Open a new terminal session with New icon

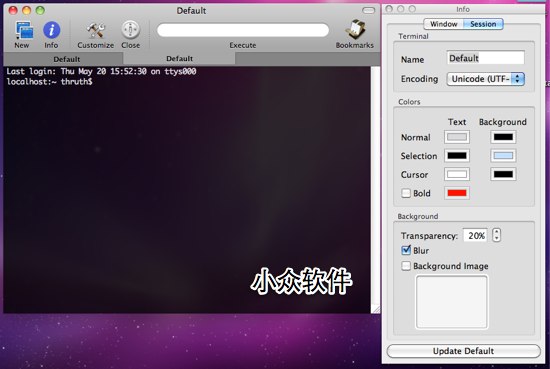[24, 30]
